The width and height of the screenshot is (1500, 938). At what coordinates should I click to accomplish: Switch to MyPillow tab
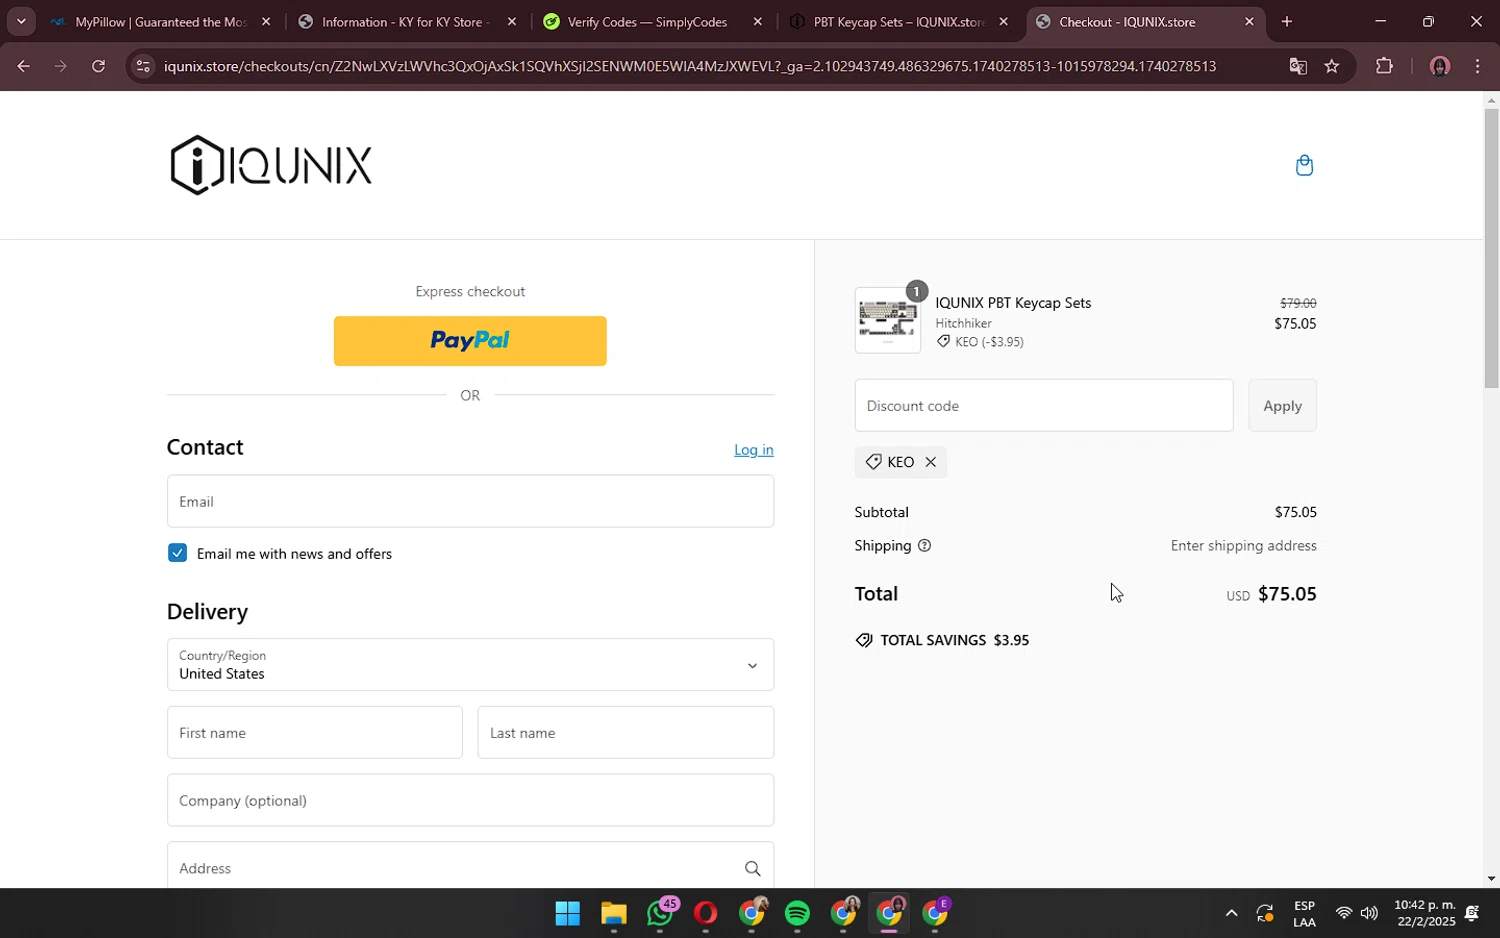160,21
